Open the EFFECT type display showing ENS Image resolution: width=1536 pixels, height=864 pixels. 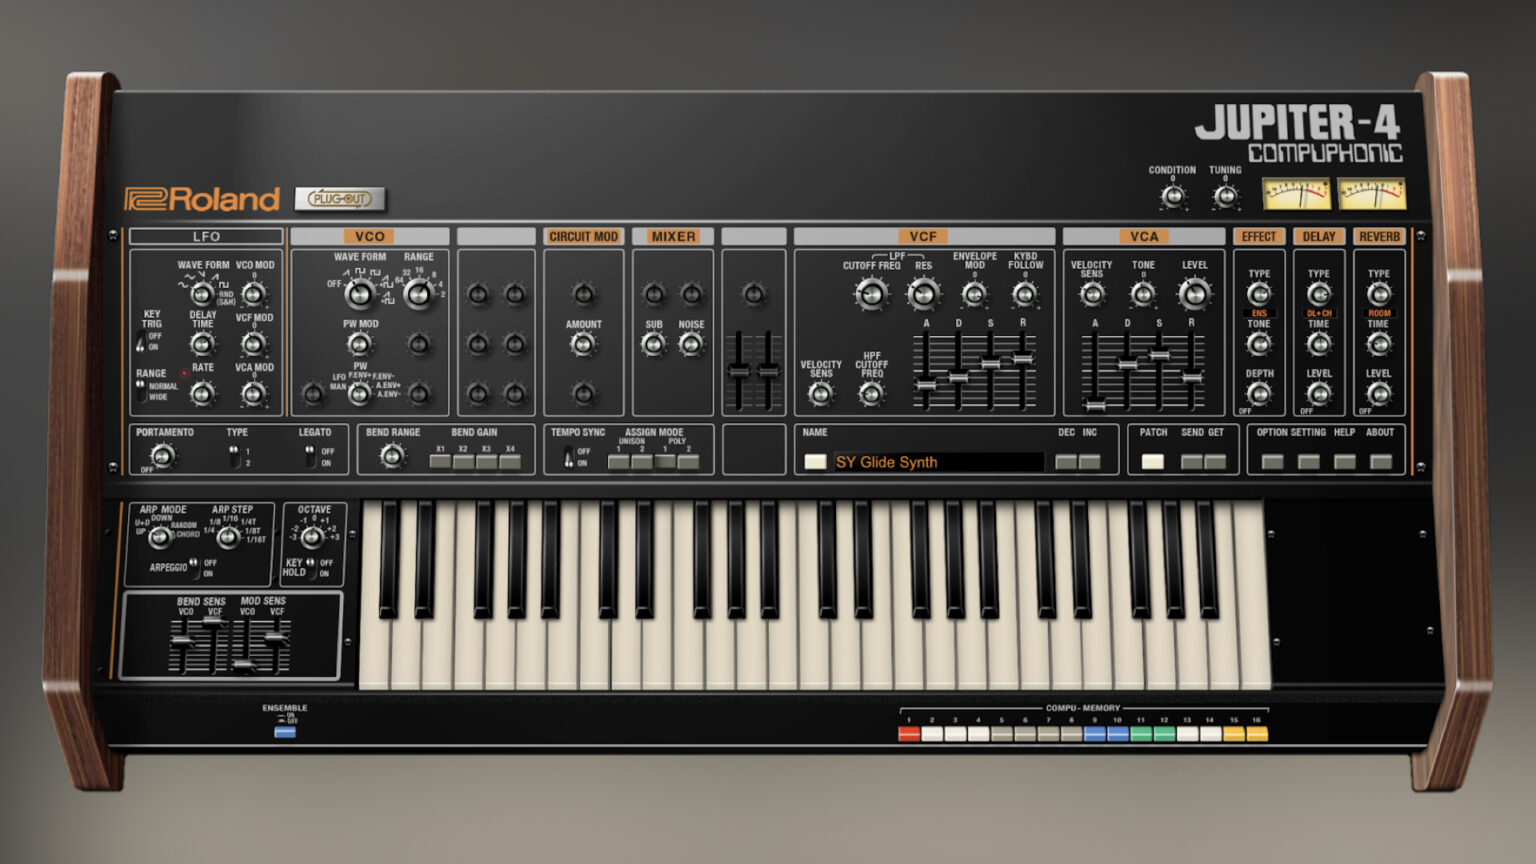coord(1259,313)
